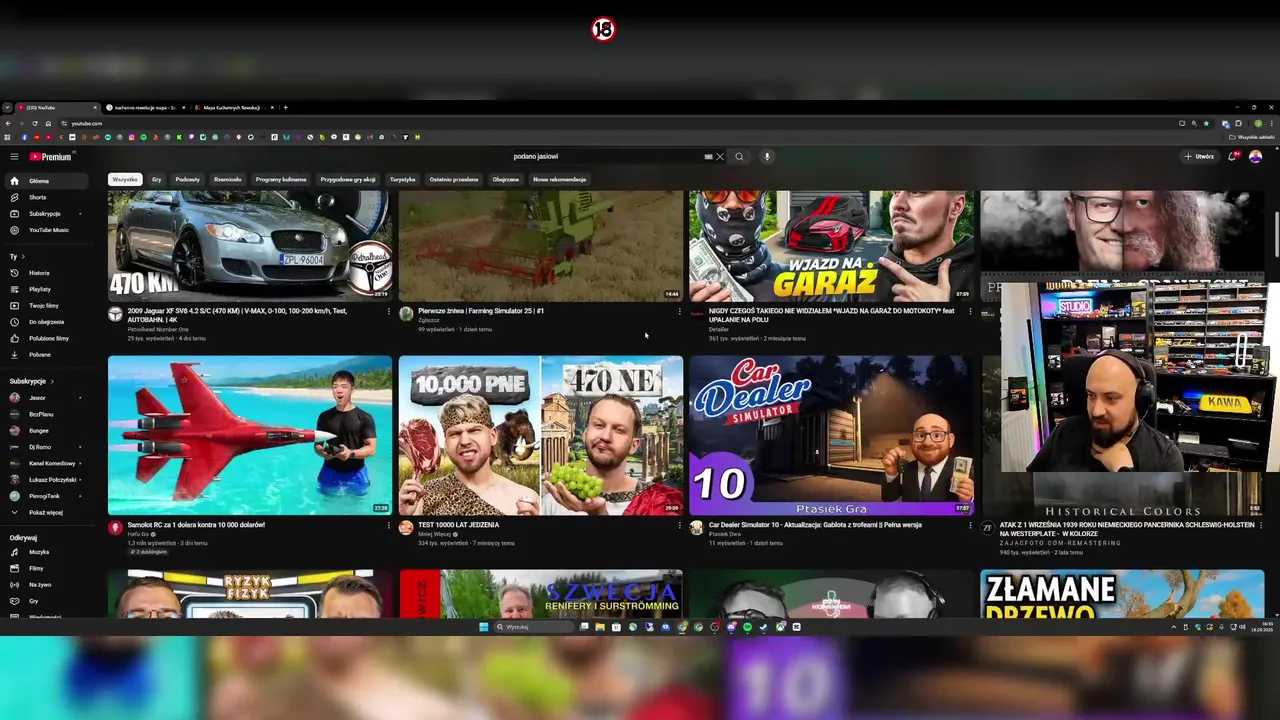Click the Utwórz create button
This screenshot has width=1280, height=720.
[1199, 156]
